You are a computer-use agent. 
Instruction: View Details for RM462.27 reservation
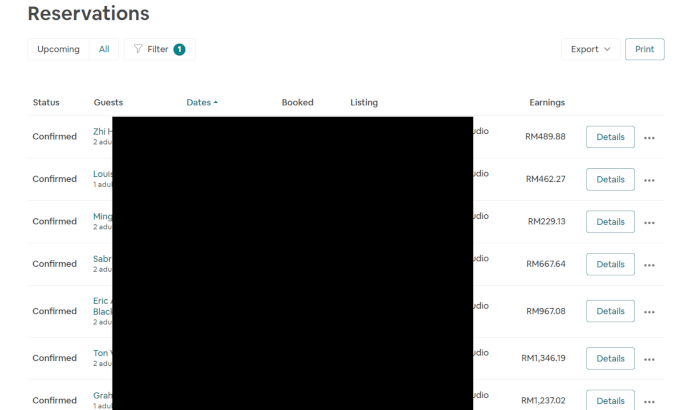[x=610, y=179]
